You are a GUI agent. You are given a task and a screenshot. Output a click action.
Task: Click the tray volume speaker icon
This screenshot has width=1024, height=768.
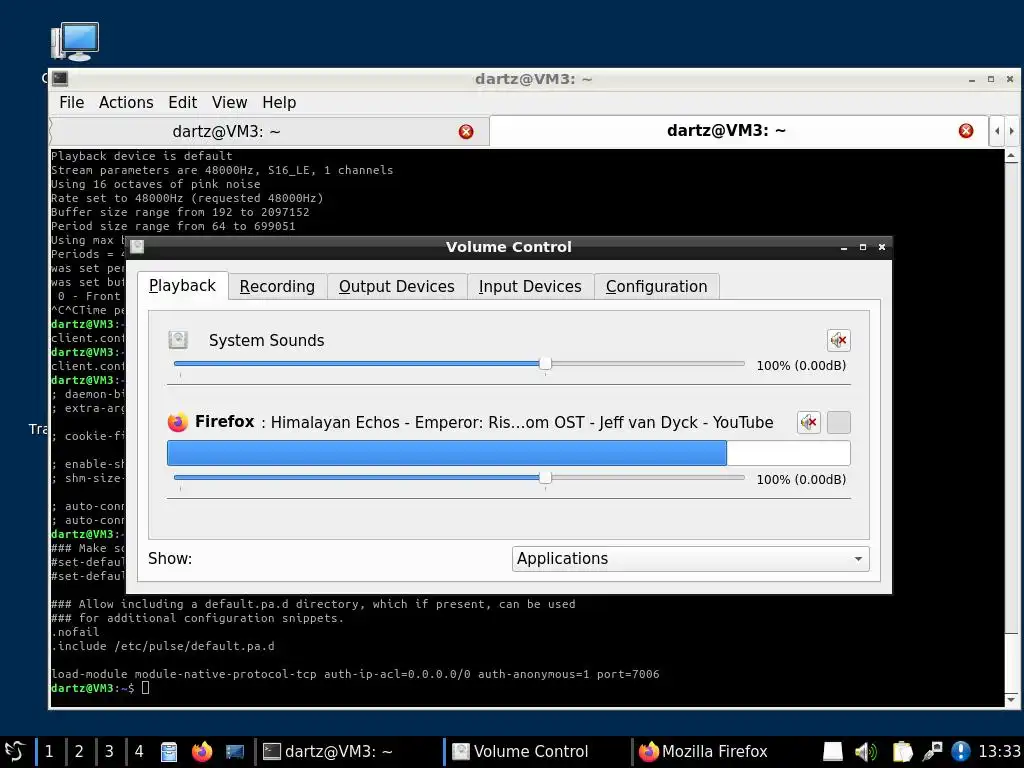tap(866, 752)
